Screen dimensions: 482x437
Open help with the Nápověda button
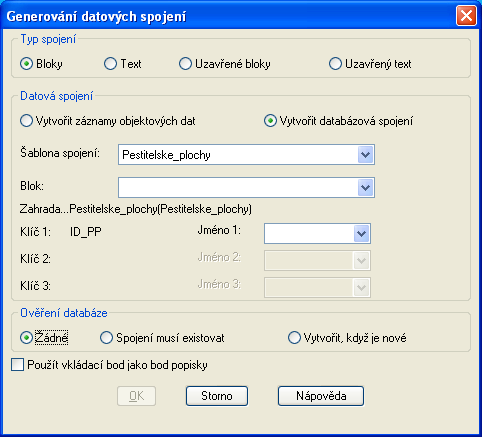point(321,396)
